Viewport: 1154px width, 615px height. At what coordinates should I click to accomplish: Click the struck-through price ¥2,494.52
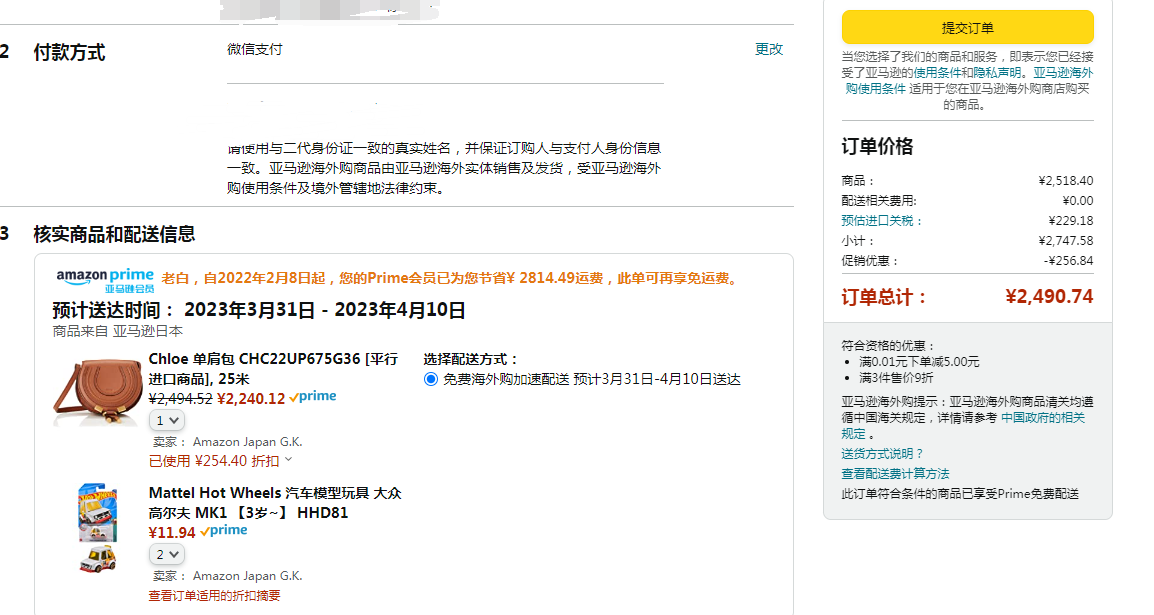click(x=180, y=398)
